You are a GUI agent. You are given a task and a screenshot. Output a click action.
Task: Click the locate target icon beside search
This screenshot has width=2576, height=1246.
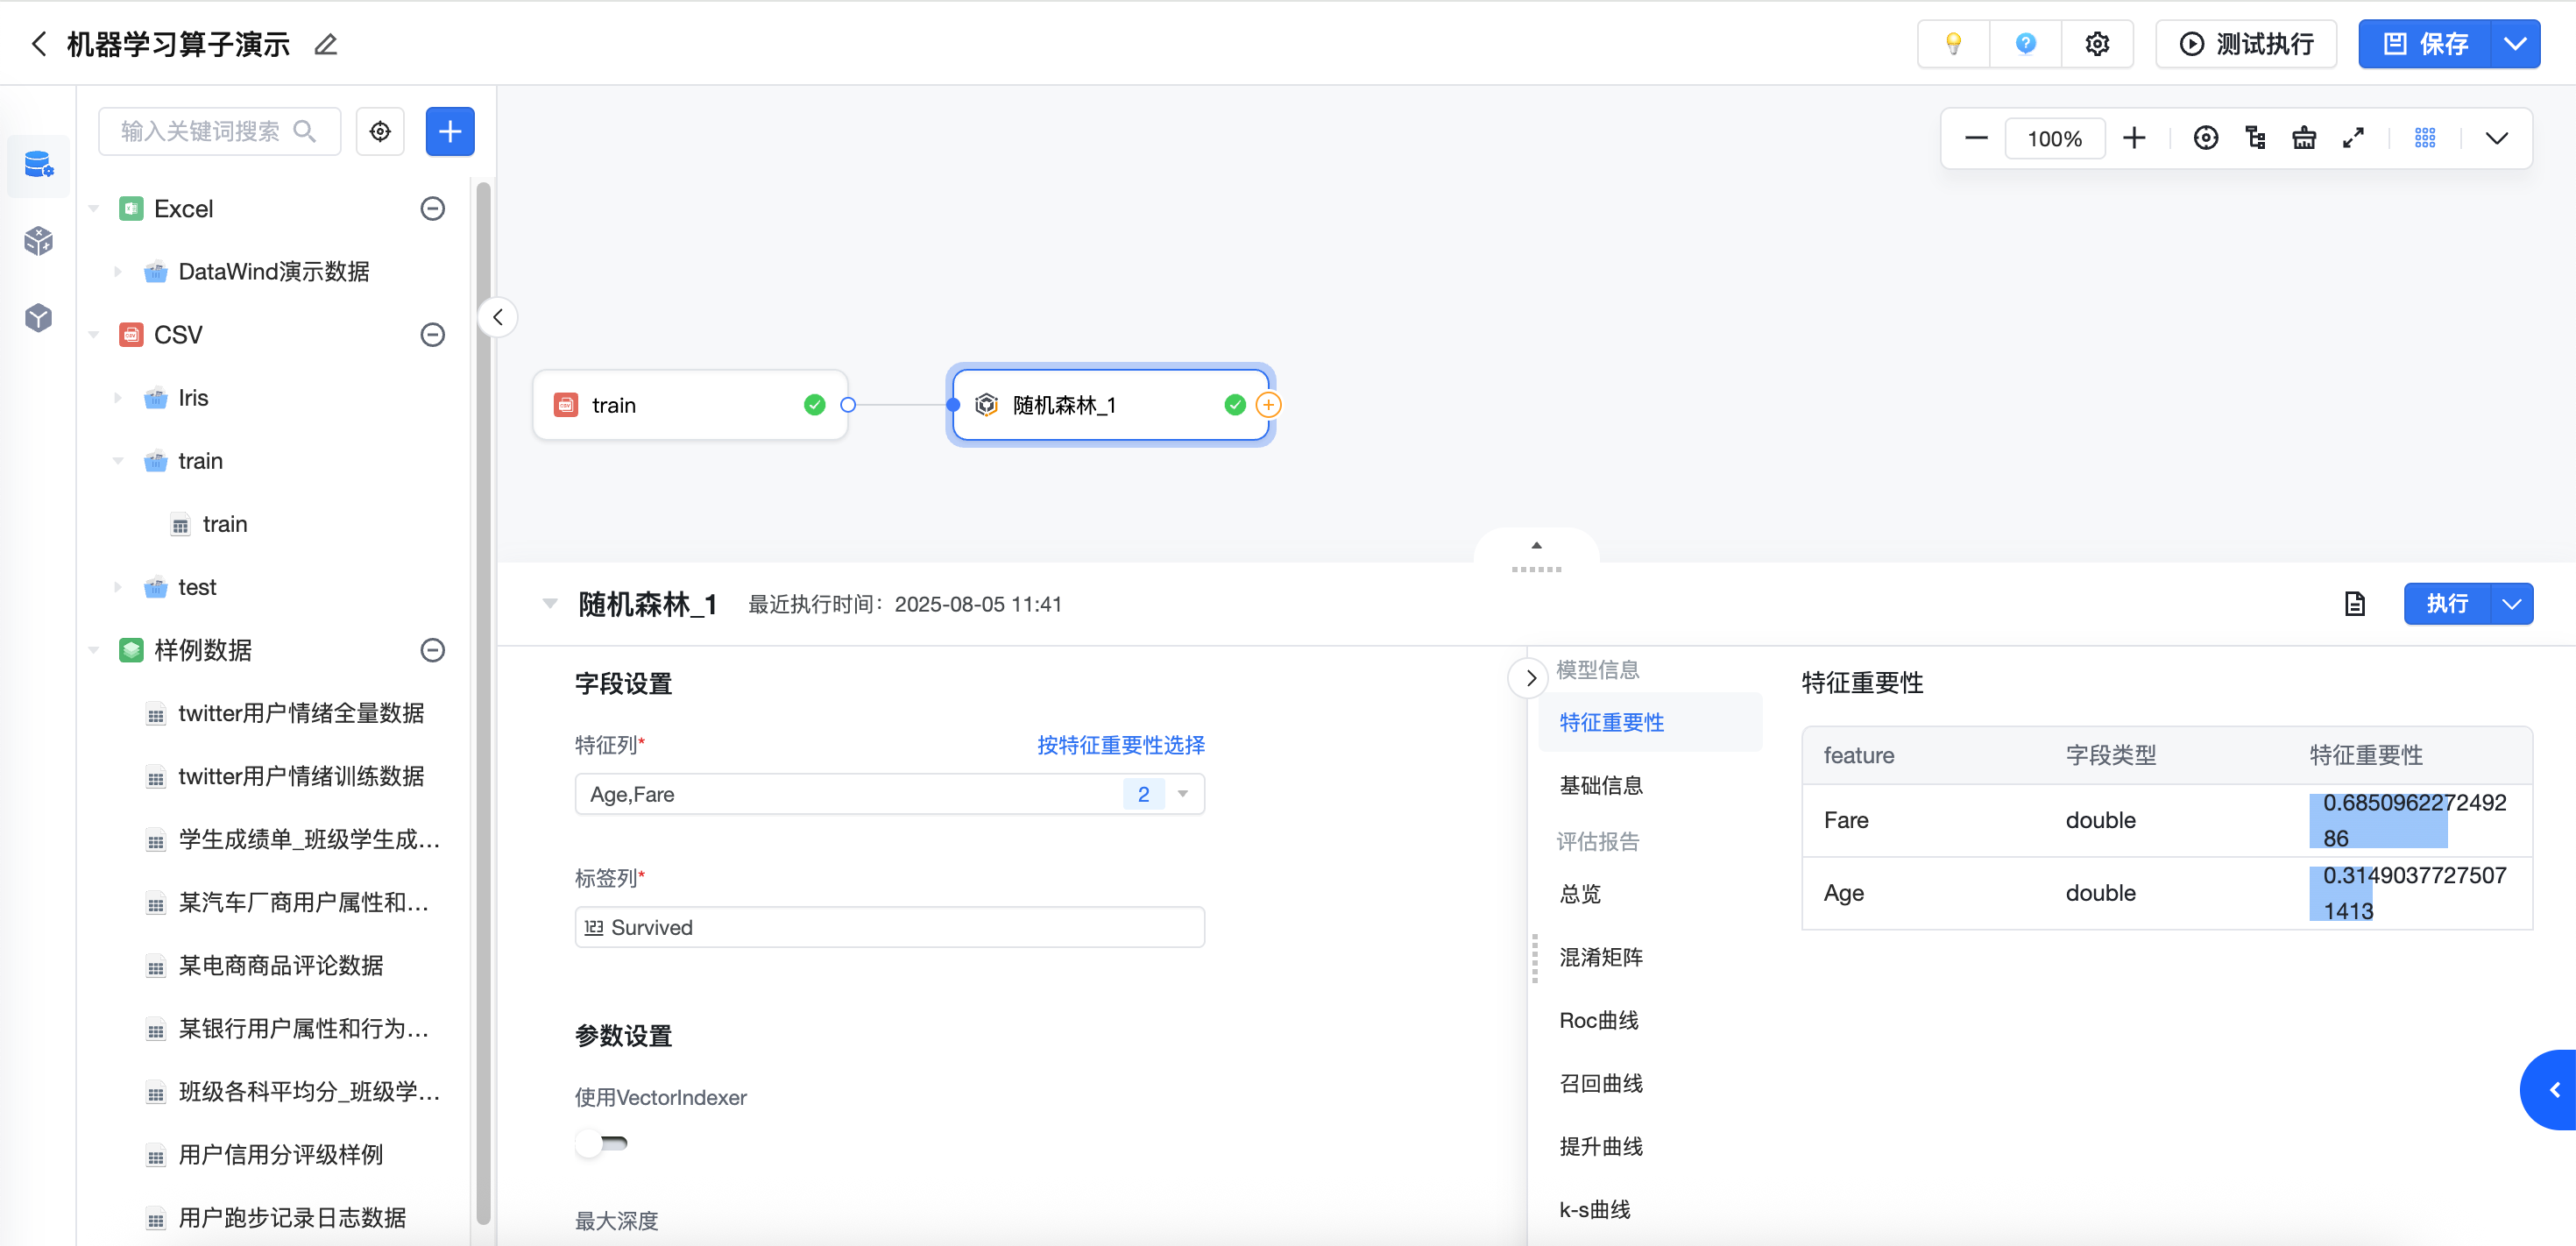pos(380,132)
